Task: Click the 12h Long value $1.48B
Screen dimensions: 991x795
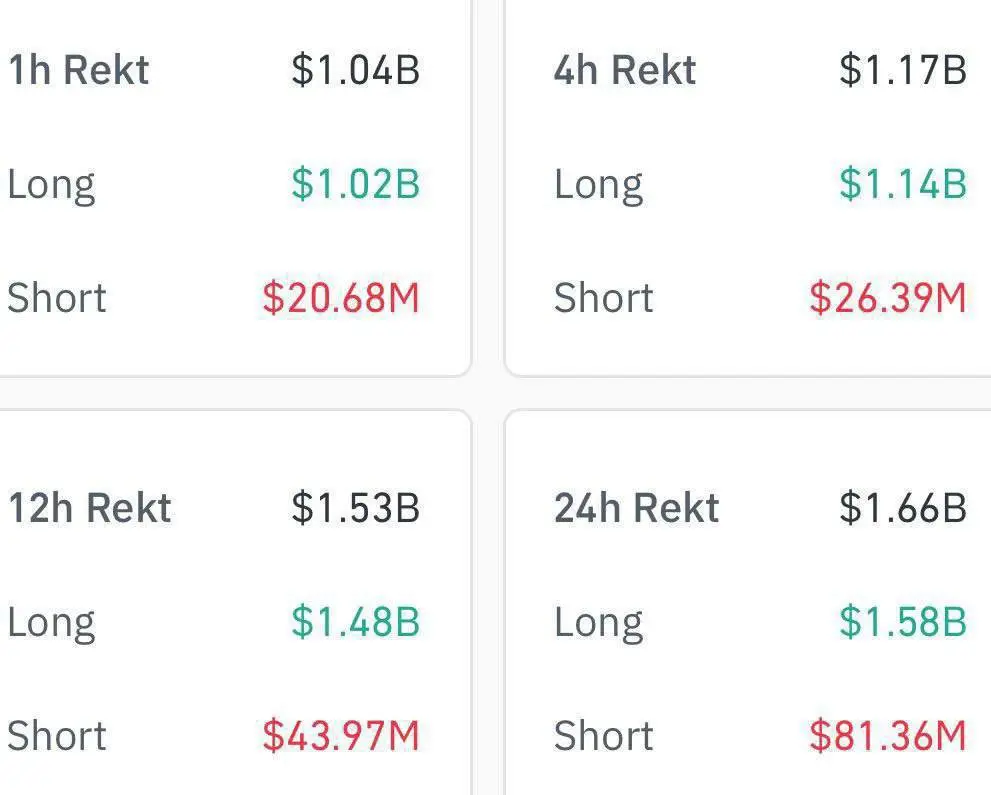Action: [356, 622]
